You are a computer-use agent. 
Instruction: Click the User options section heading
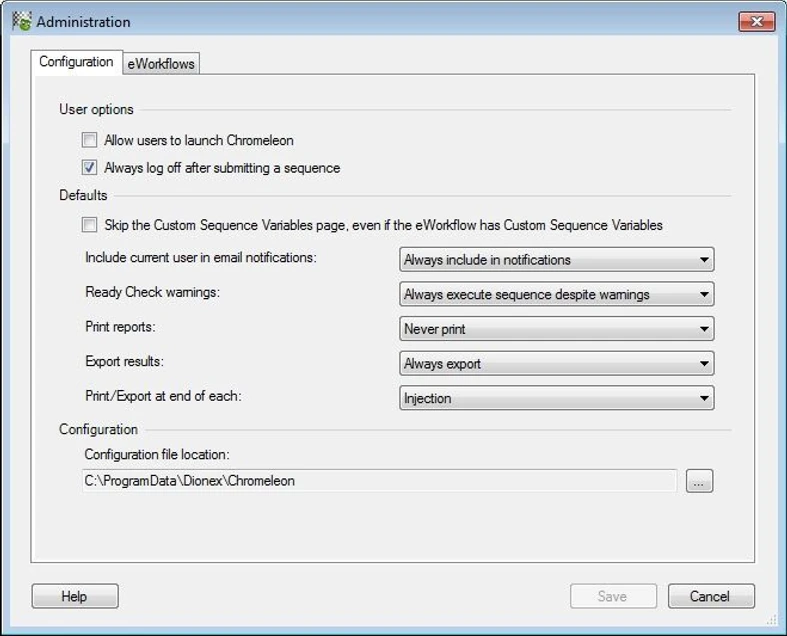tap(96, 109)
